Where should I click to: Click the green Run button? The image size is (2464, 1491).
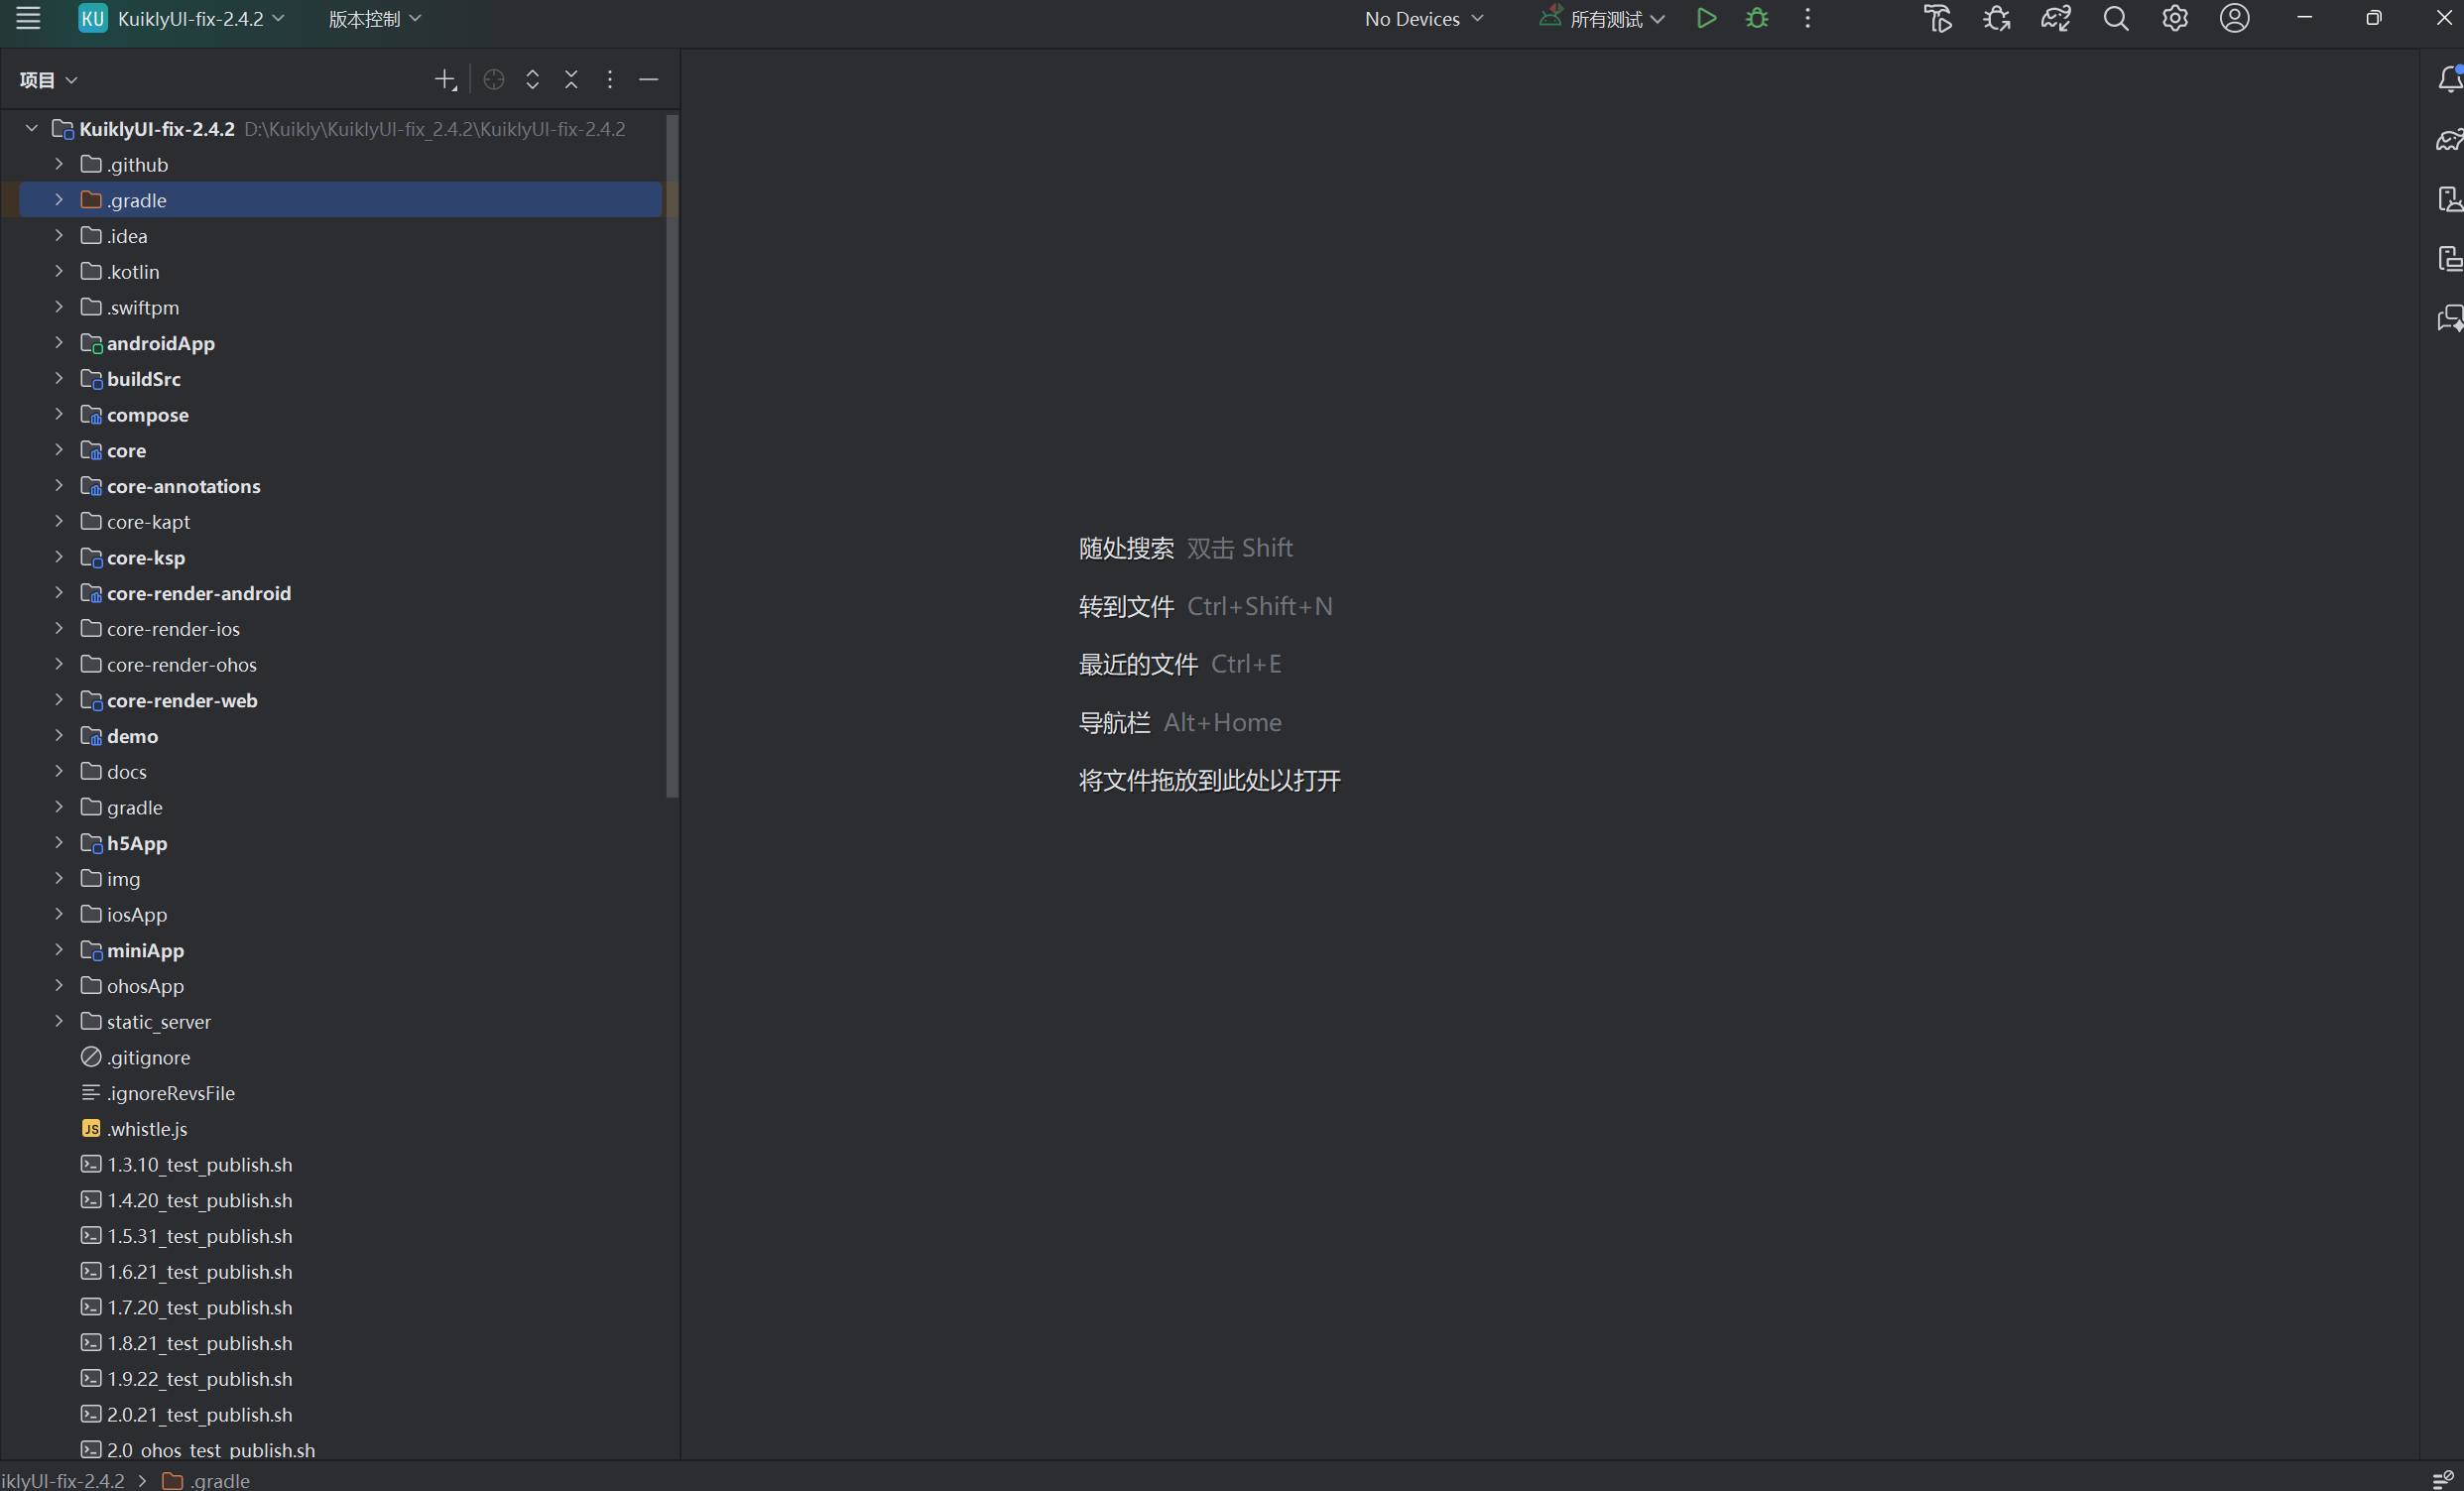pyautogui.click(x=1706, y=19)
